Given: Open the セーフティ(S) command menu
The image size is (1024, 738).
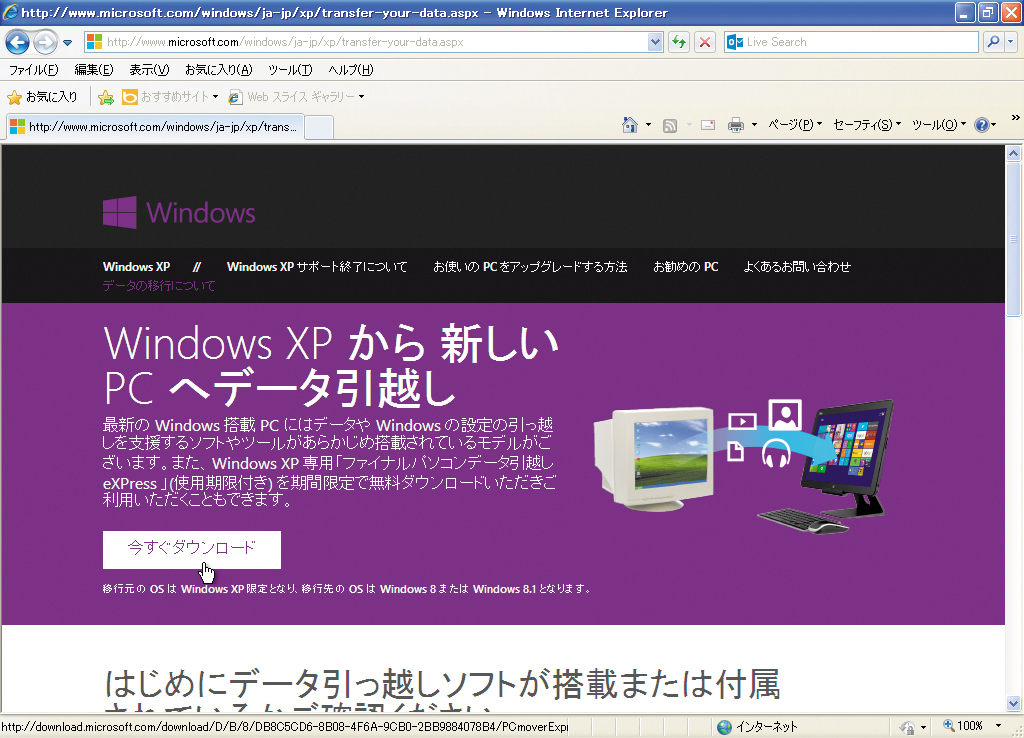Looking at the screenshot, I should [x=867, y=125].
